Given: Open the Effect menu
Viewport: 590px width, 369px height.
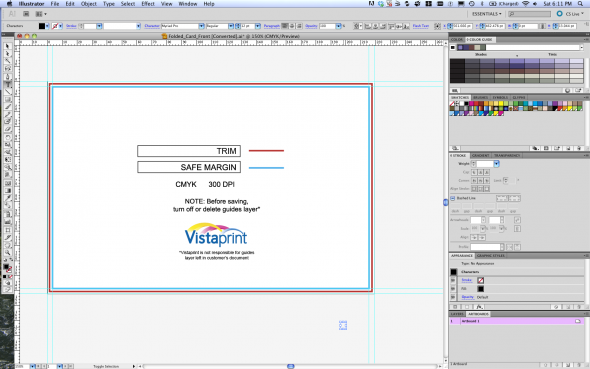Looking at the screenshot, I should click(148, 4).
